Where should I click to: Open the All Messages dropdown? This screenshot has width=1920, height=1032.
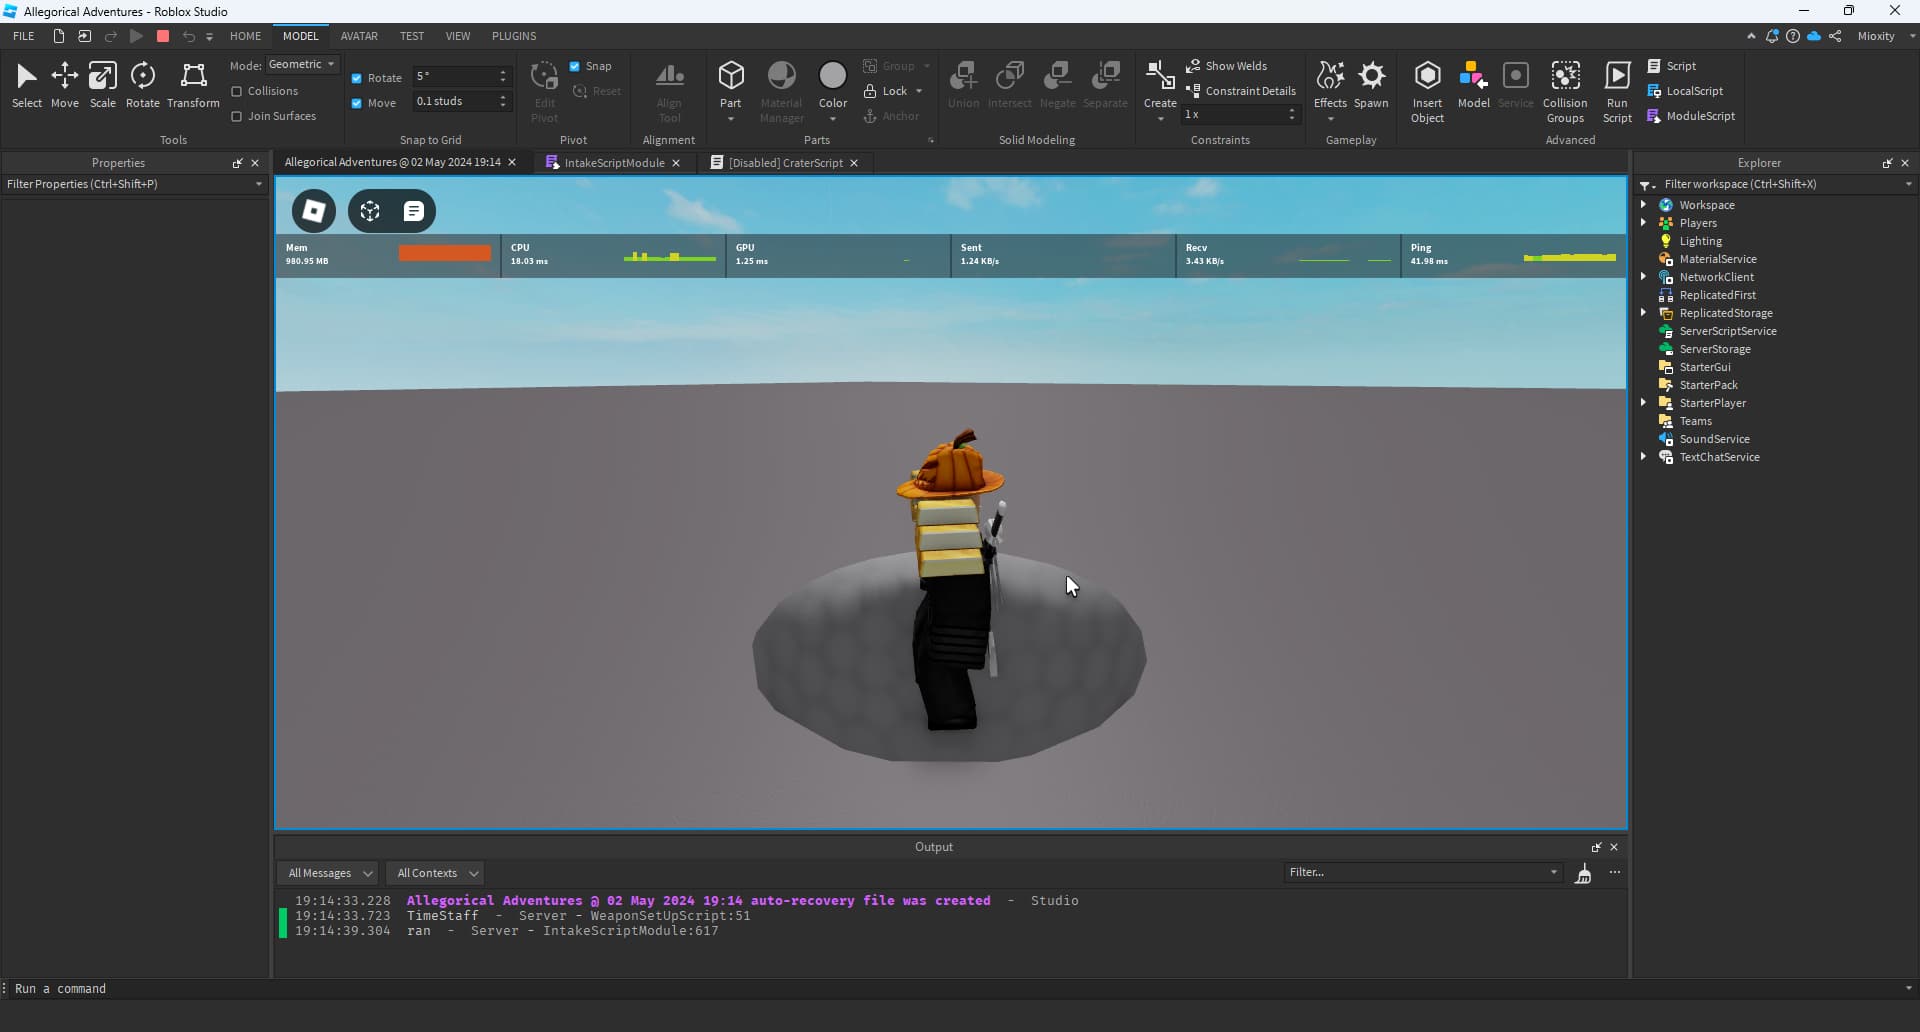tap(327, 873)
